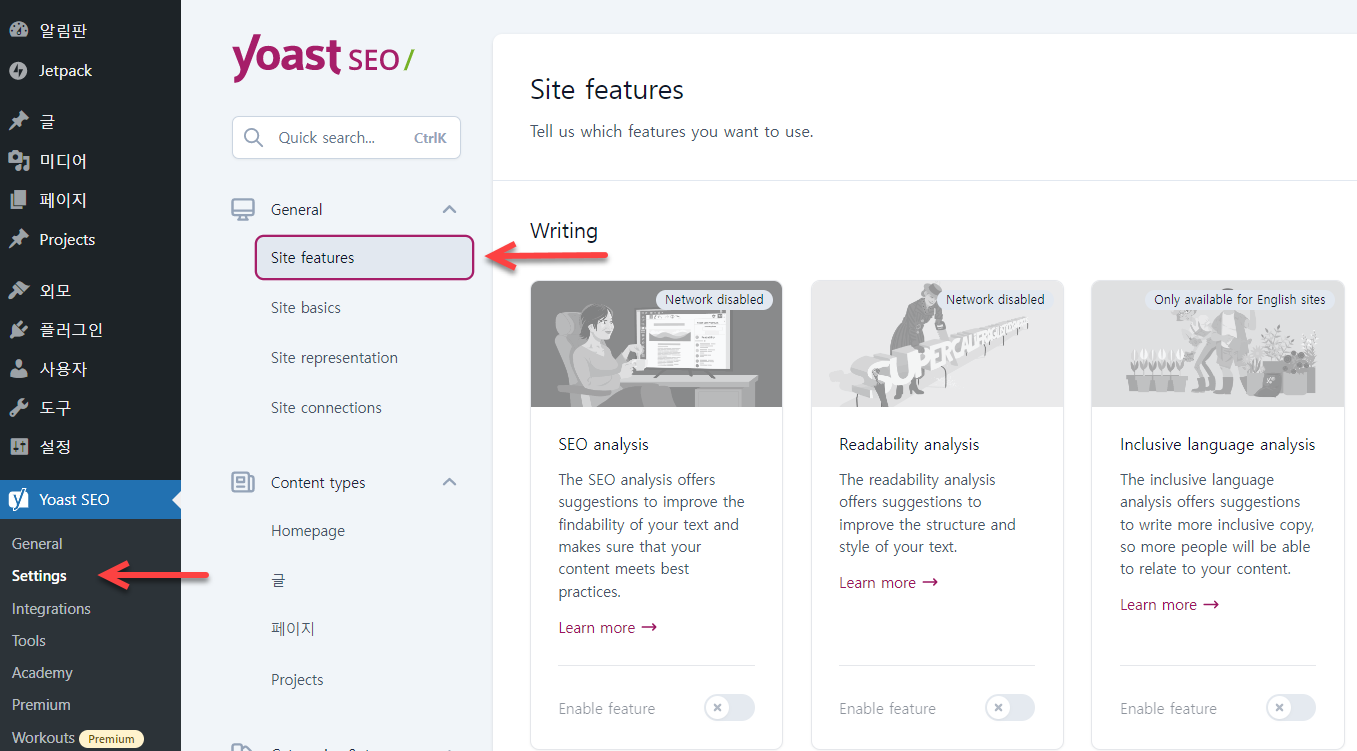Click Learn more under SEO analysis

point(607,627)
